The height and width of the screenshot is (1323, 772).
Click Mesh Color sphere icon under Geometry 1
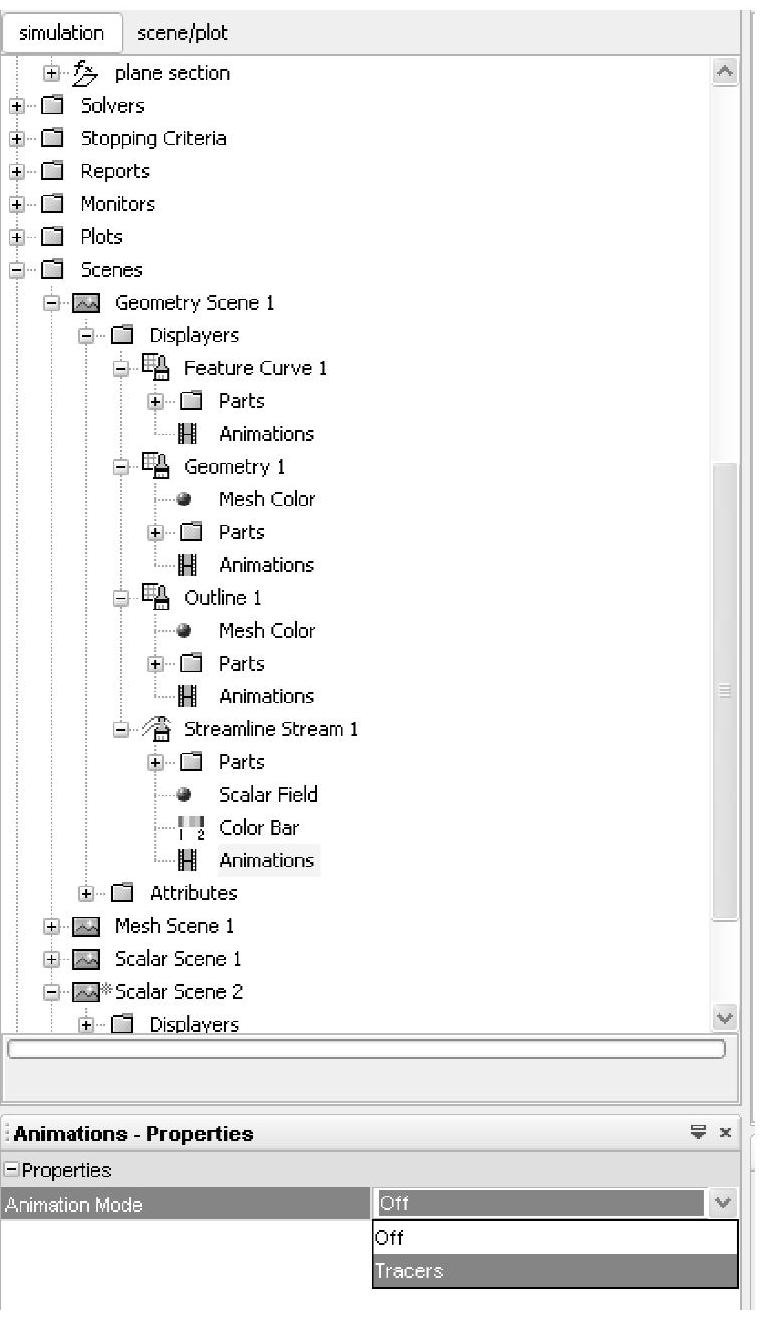click(x=184, y=500)
